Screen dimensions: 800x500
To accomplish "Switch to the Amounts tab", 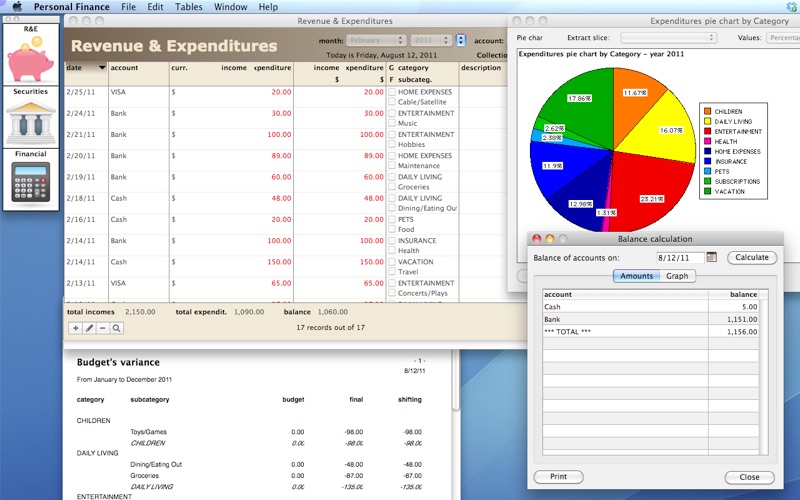I will (x=636, y=276).
